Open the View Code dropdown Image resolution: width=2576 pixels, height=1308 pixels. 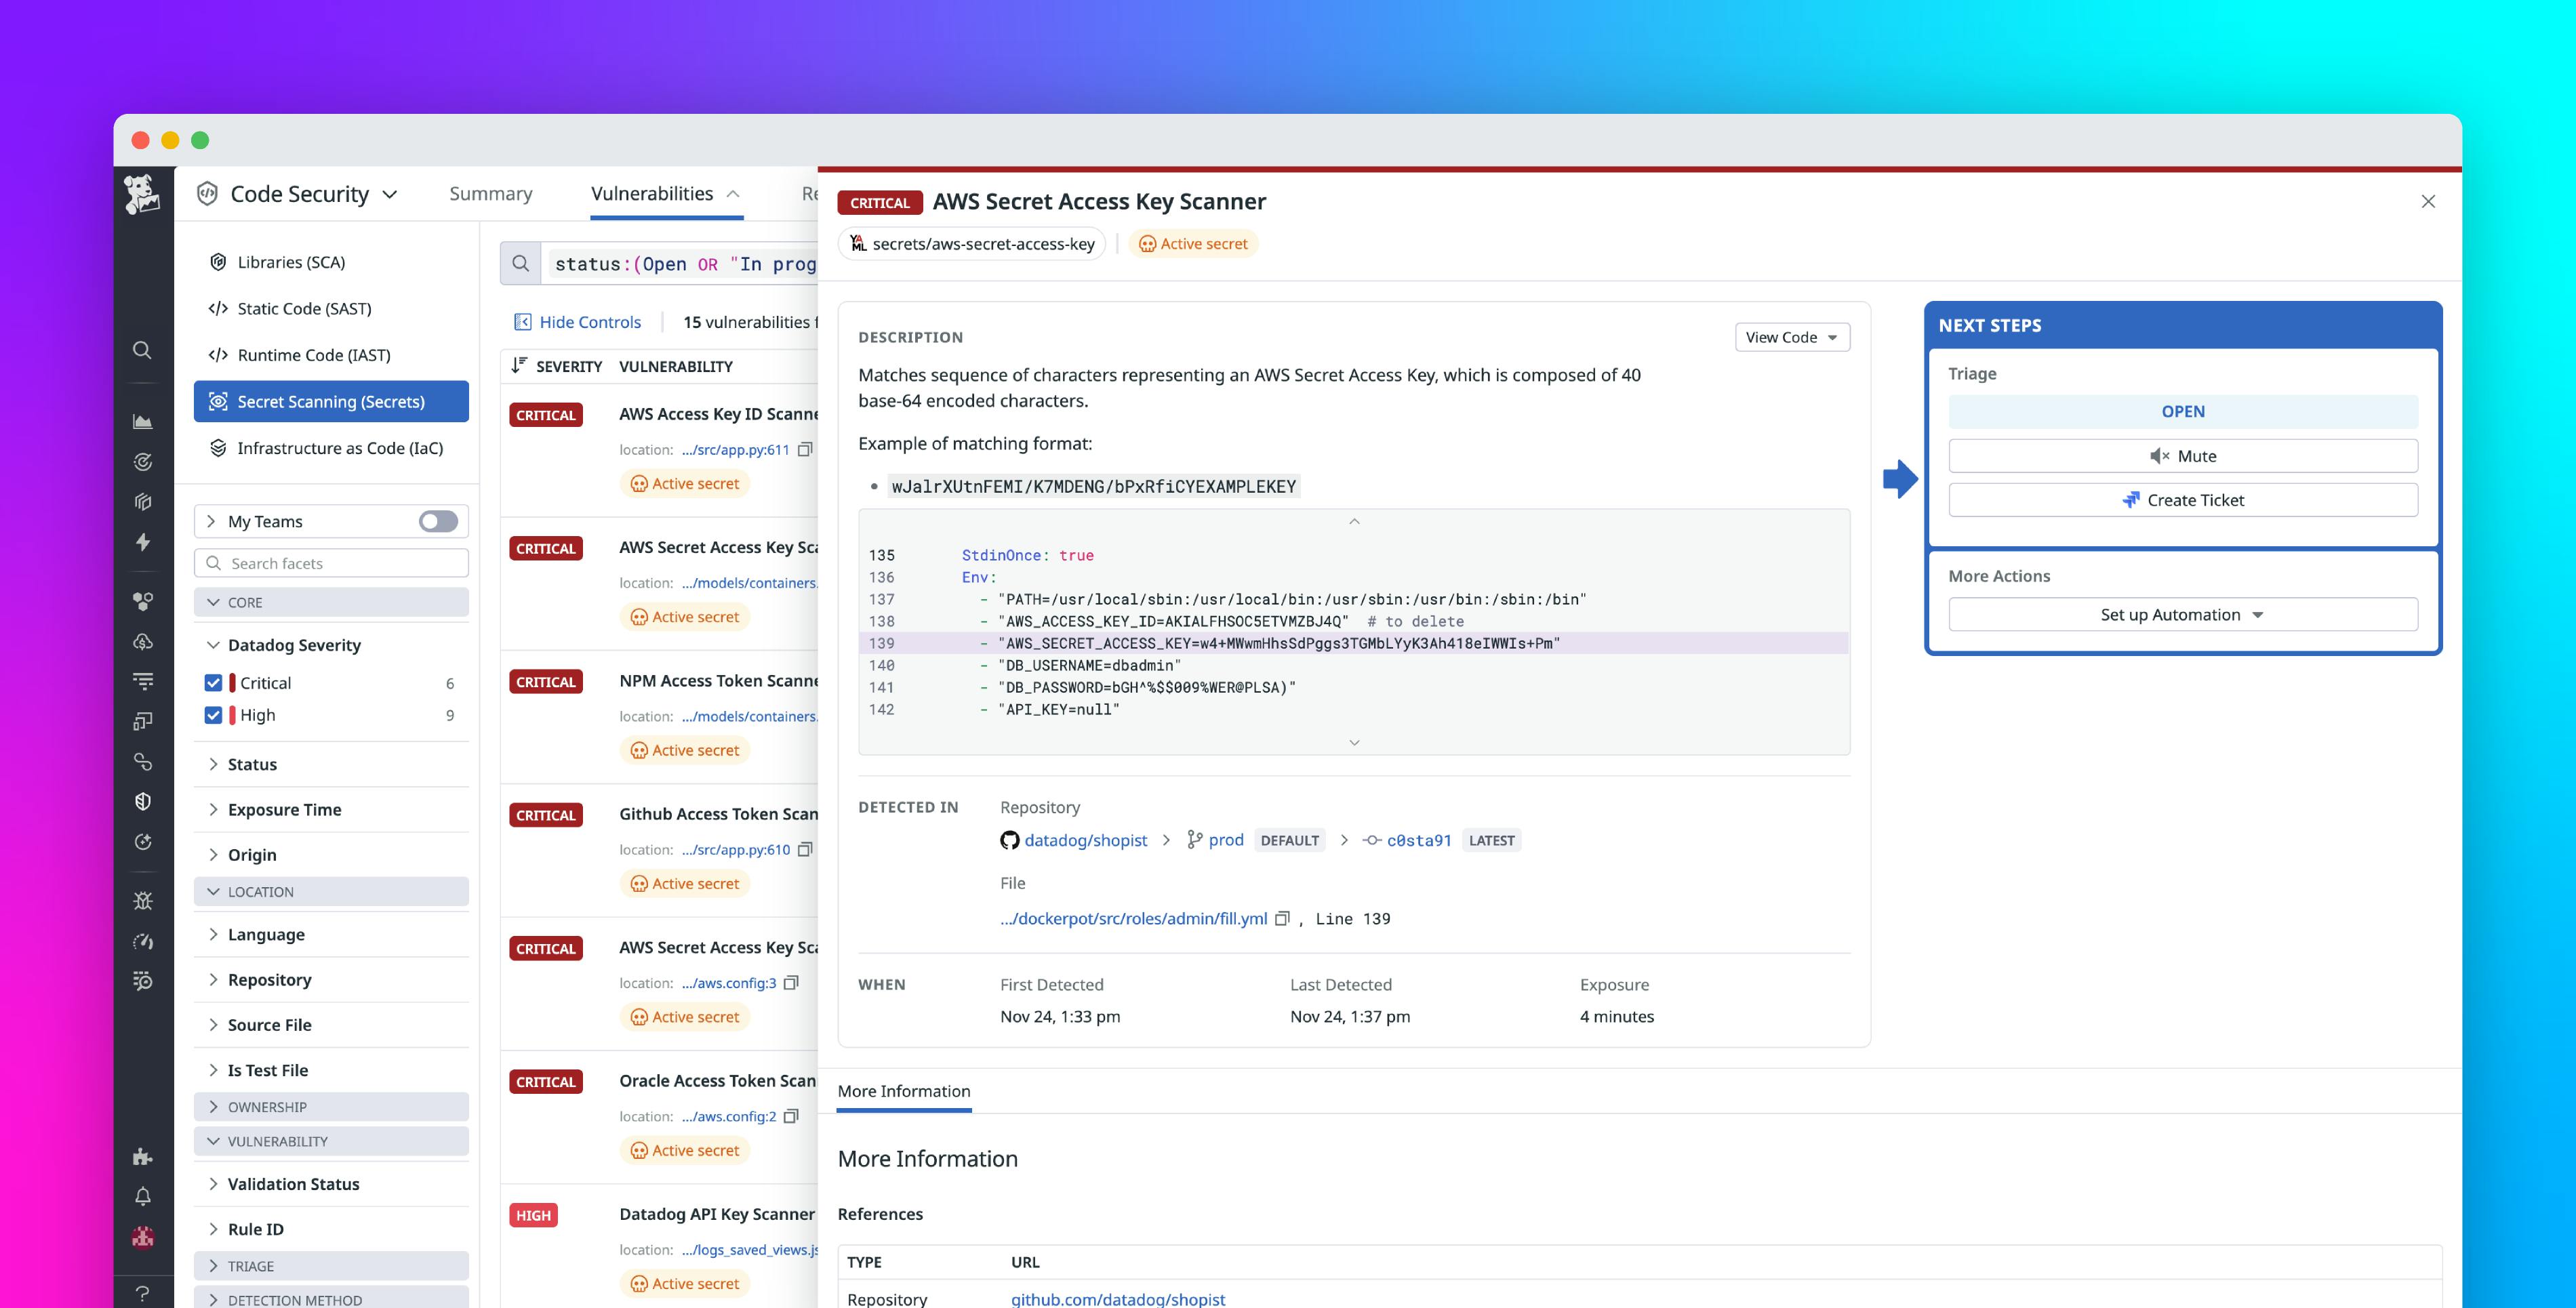(1792, 337)
